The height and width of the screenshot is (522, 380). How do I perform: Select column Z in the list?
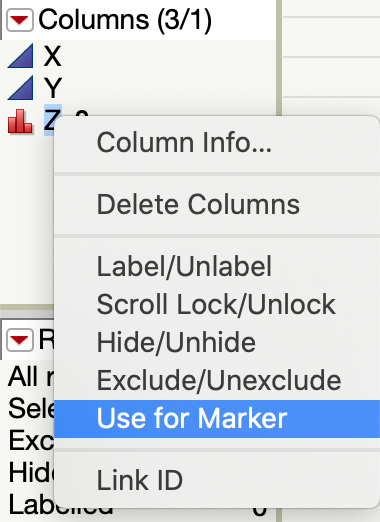click(x=52, y=120)
